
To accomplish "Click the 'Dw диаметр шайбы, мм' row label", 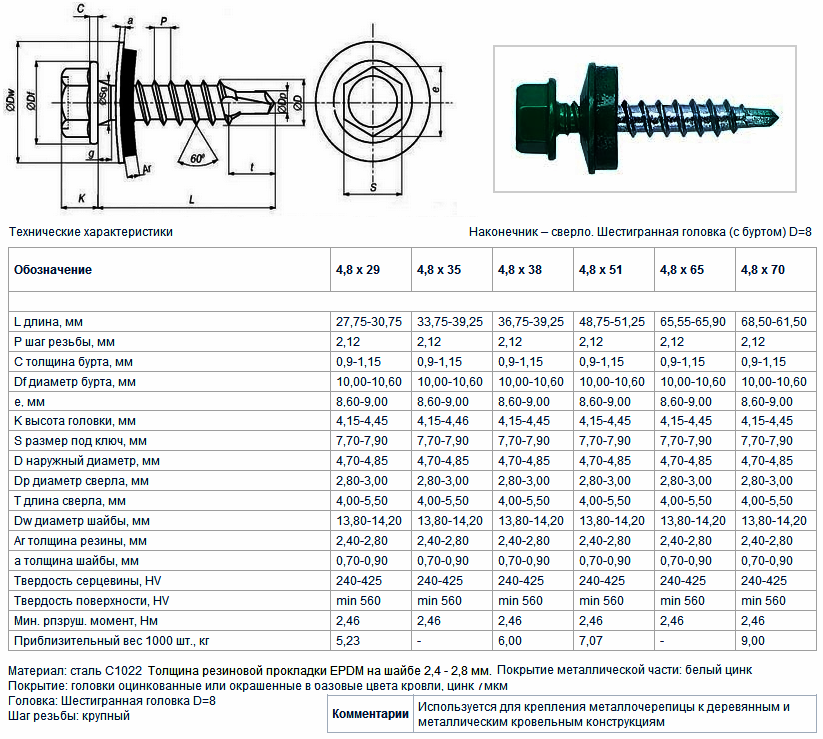I will point(82,521).
